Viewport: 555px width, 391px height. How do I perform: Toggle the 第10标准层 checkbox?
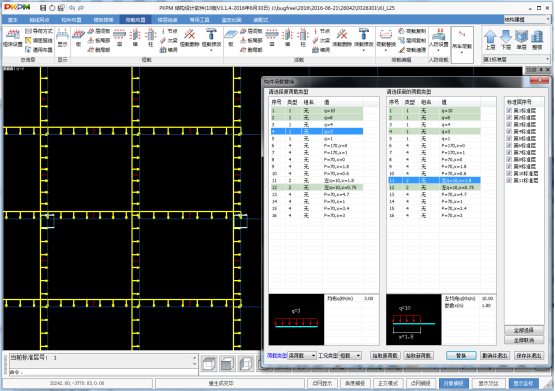[509, 173]
